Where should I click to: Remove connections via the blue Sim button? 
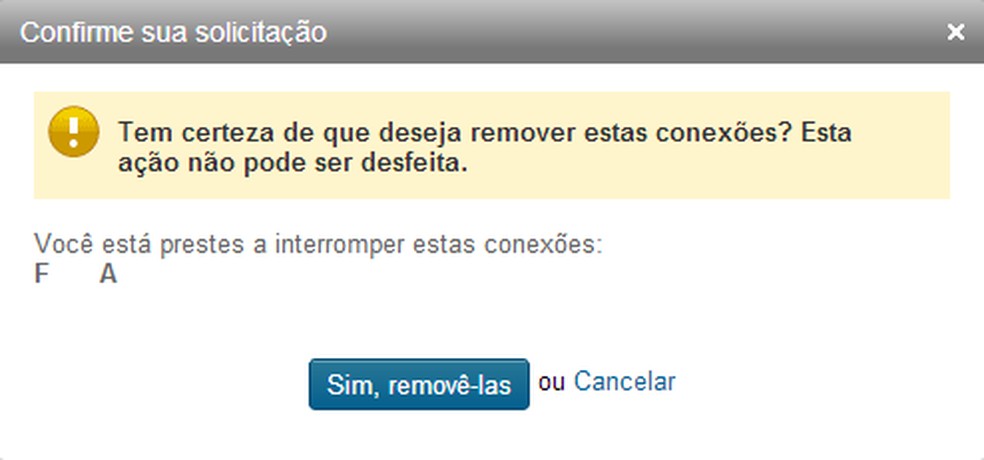[x=419, y=384]
